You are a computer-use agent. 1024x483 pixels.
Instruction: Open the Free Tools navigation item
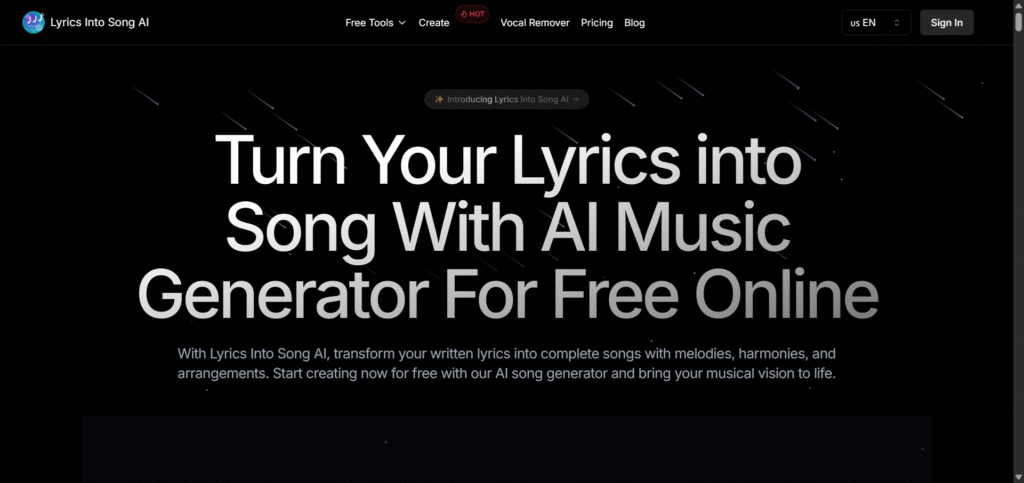(376, 23)
